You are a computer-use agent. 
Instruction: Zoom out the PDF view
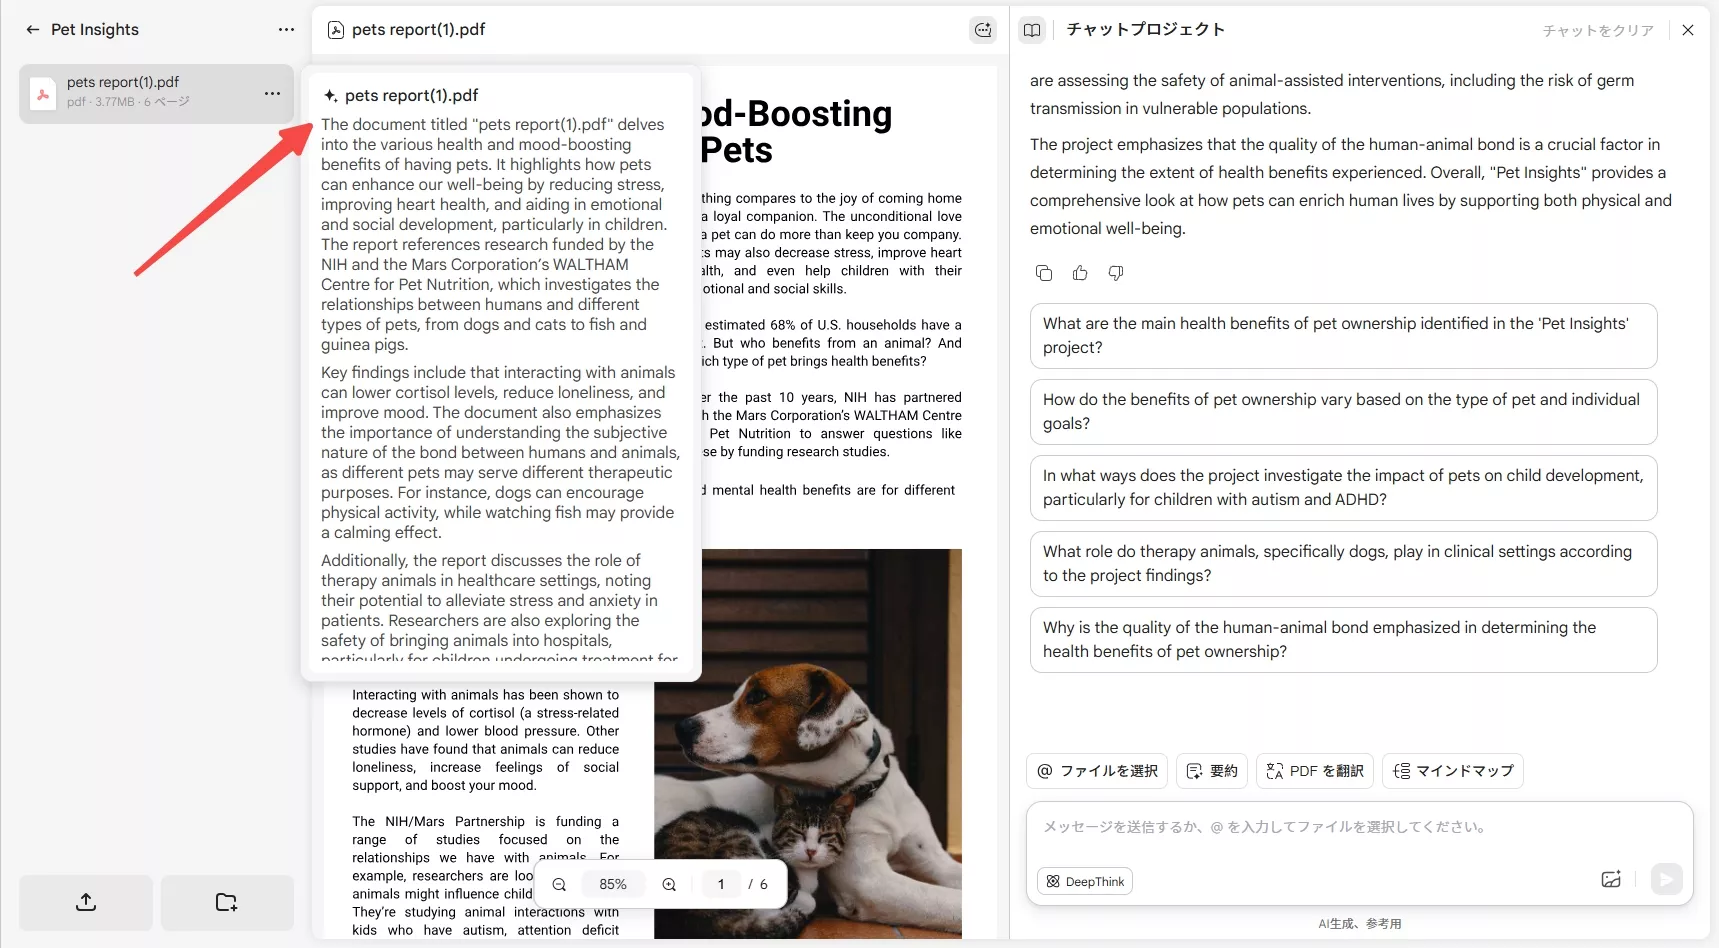click(x=560, y=885)
